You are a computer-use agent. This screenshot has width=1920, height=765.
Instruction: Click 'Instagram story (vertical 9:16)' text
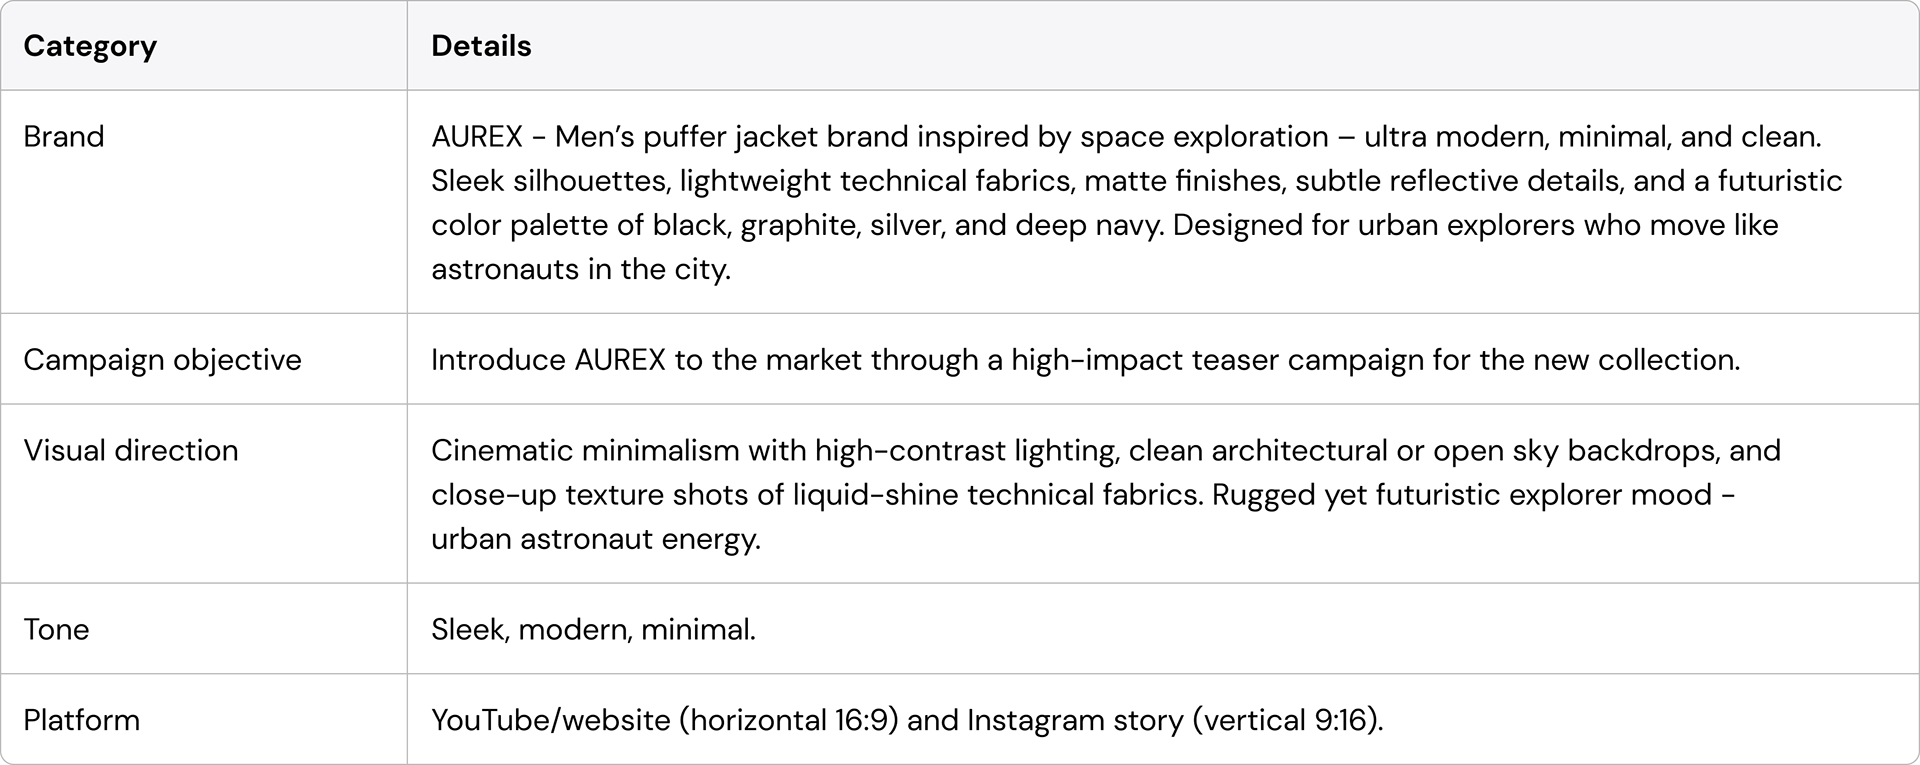click(1174, 720)
